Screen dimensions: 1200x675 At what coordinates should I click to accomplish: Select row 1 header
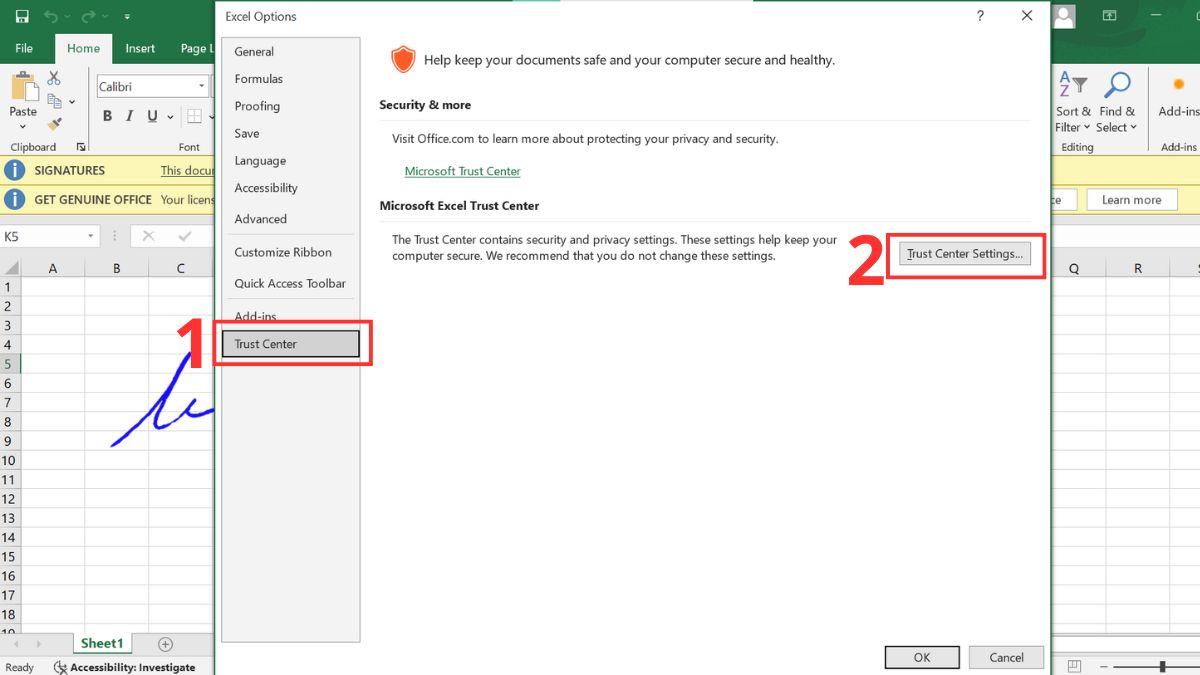[x=10, y=287]
